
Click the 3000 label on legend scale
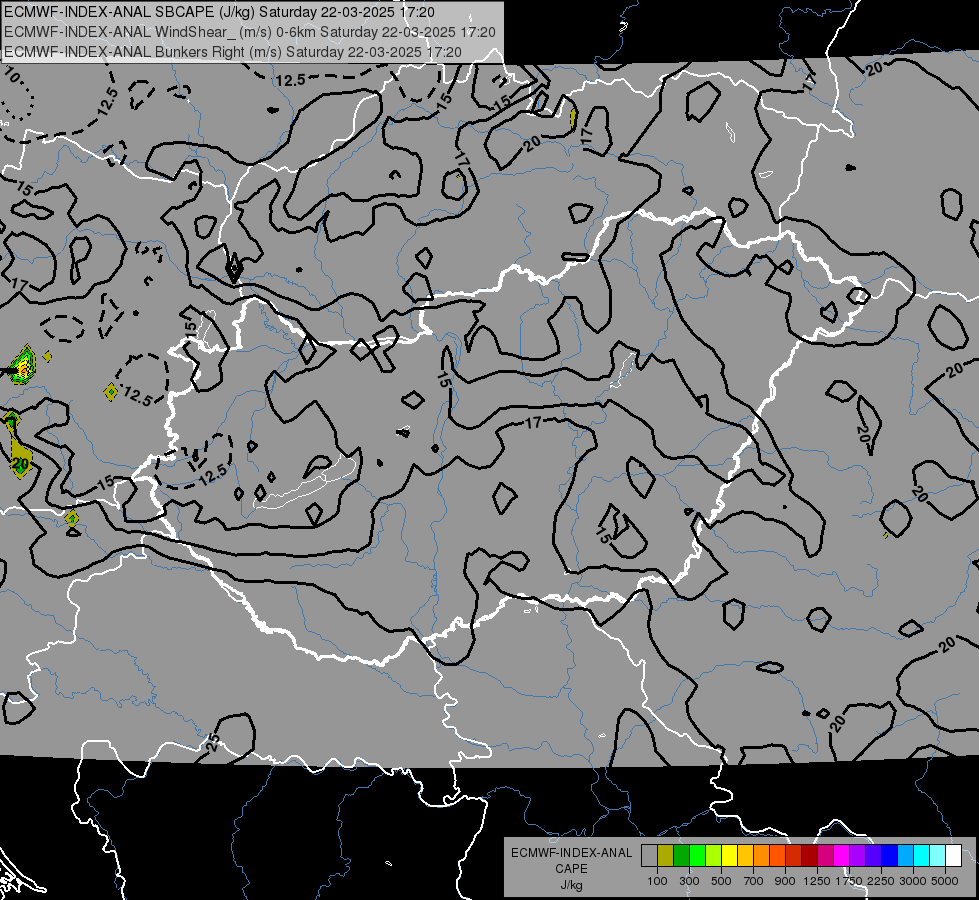point(913,881)
